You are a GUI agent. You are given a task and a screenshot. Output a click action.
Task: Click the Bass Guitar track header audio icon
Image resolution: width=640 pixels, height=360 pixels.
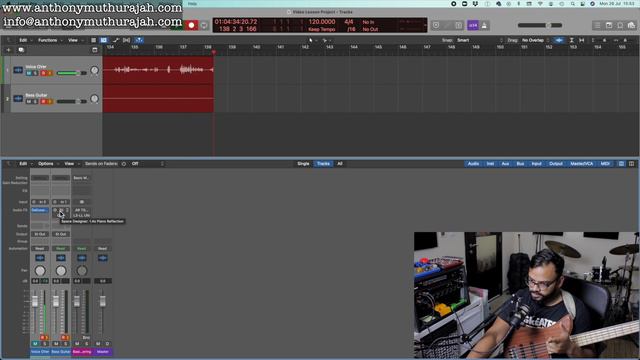[18, 98]
